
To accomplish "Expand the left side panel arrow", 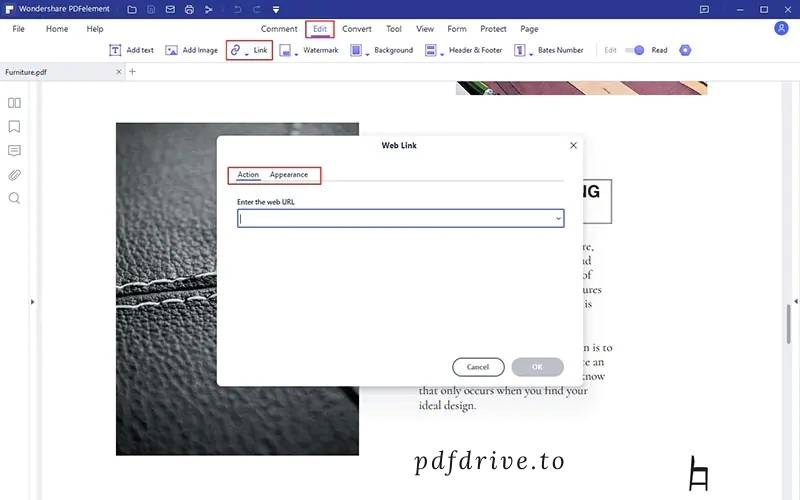I will click(32, 302).
